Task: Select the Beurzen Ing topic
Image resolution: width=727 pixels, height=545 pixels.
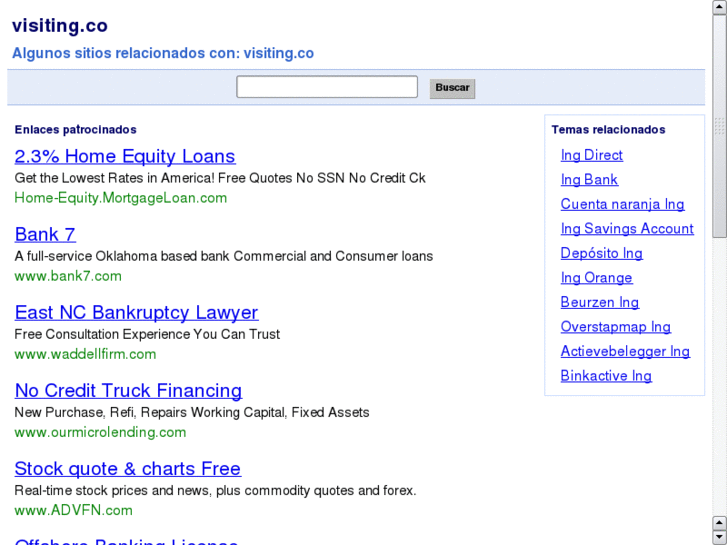Action: tap(599, 302)
